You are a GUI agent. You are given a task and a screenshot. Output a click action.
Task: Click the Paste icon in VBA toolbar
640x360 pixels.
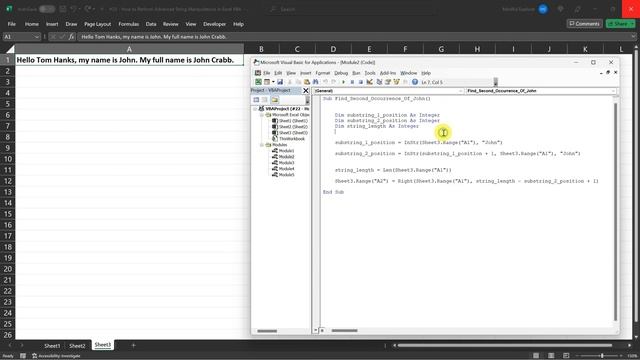[x=307, y=82]
